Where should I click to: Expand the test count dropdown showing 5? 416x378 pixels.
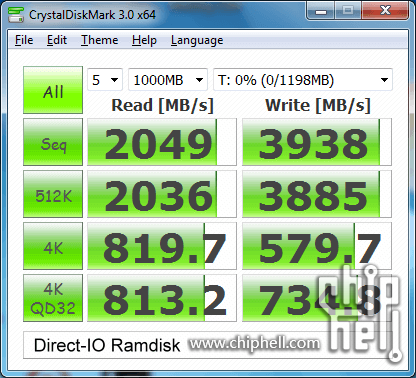coord(105,80)
